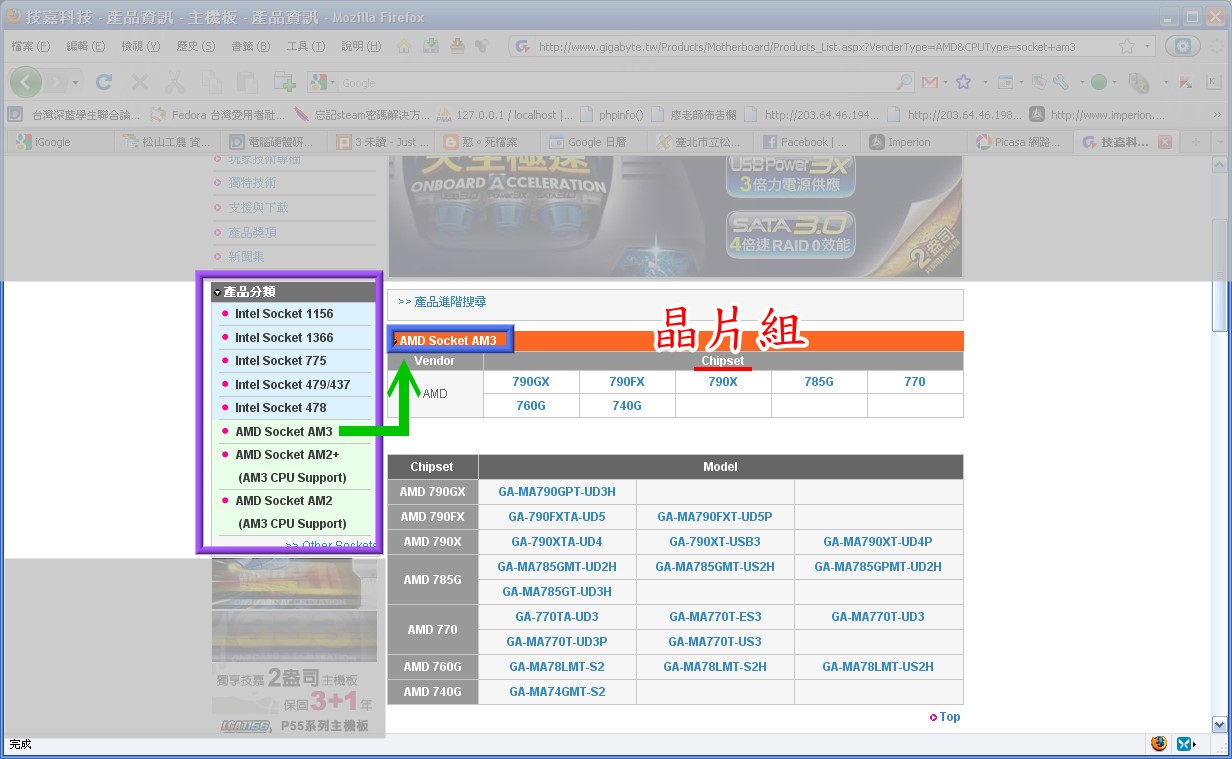Open the 工具 (T) menu

click(305, 46)
